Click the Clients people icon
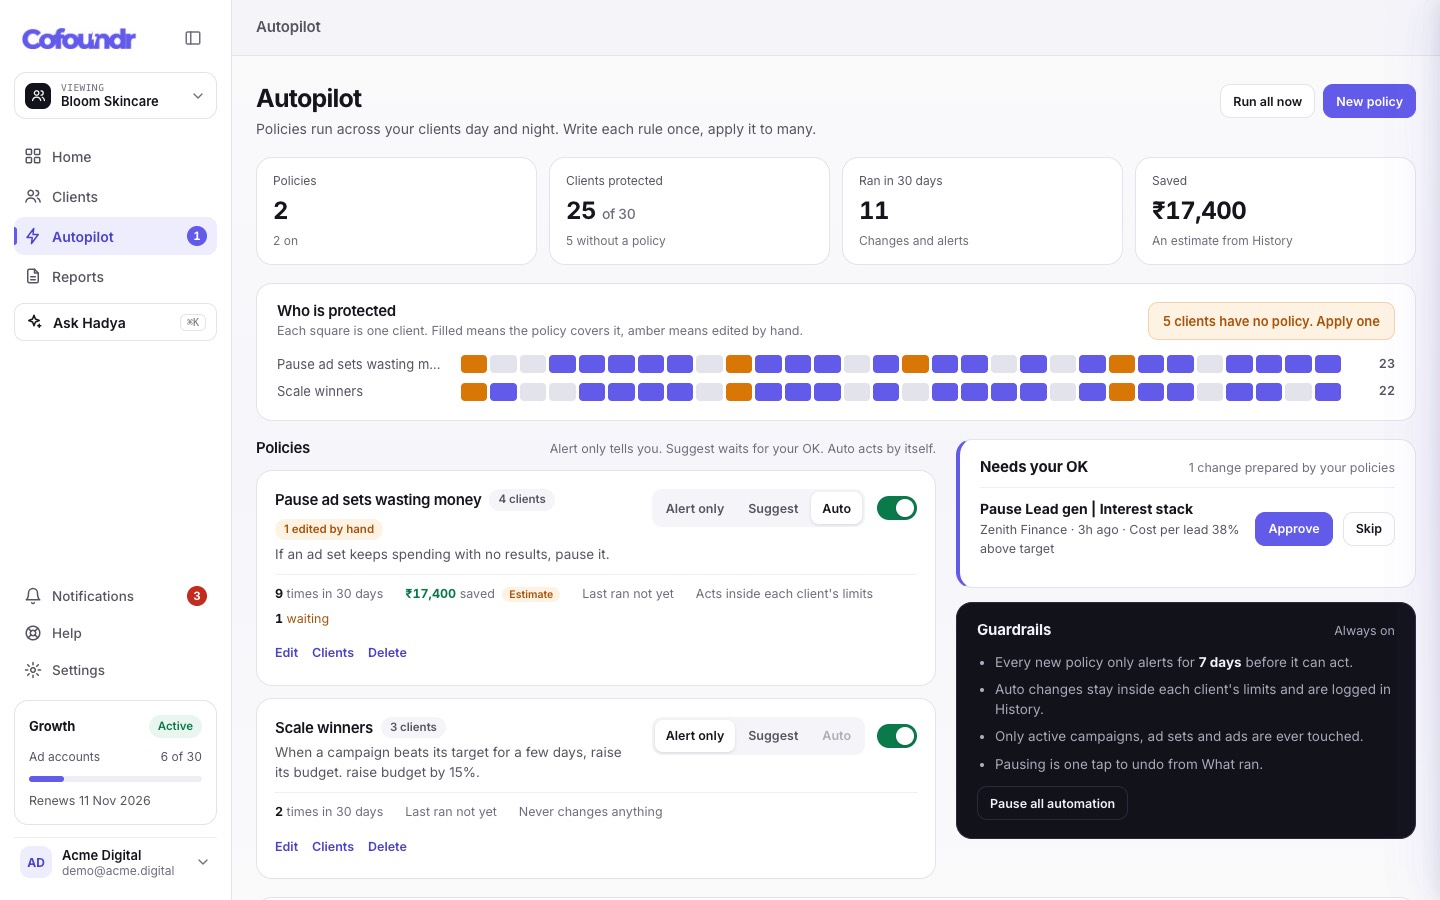Viewport: 1440px width, 900px height. click(x=33, y=196)
